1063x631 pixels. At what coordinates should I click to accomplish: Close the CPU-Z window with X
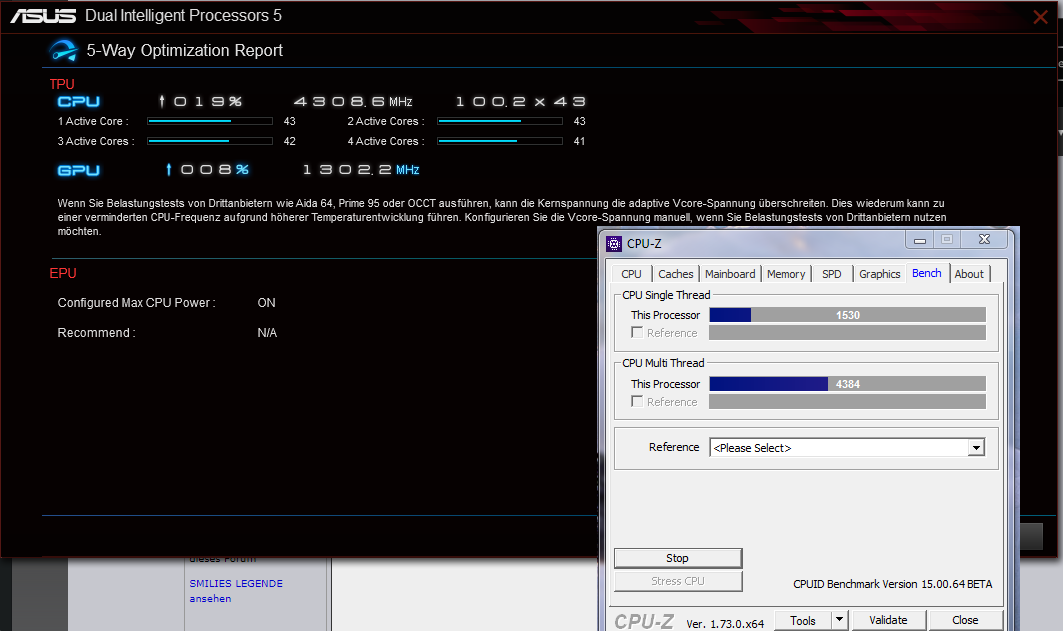(x=984, y=239)
